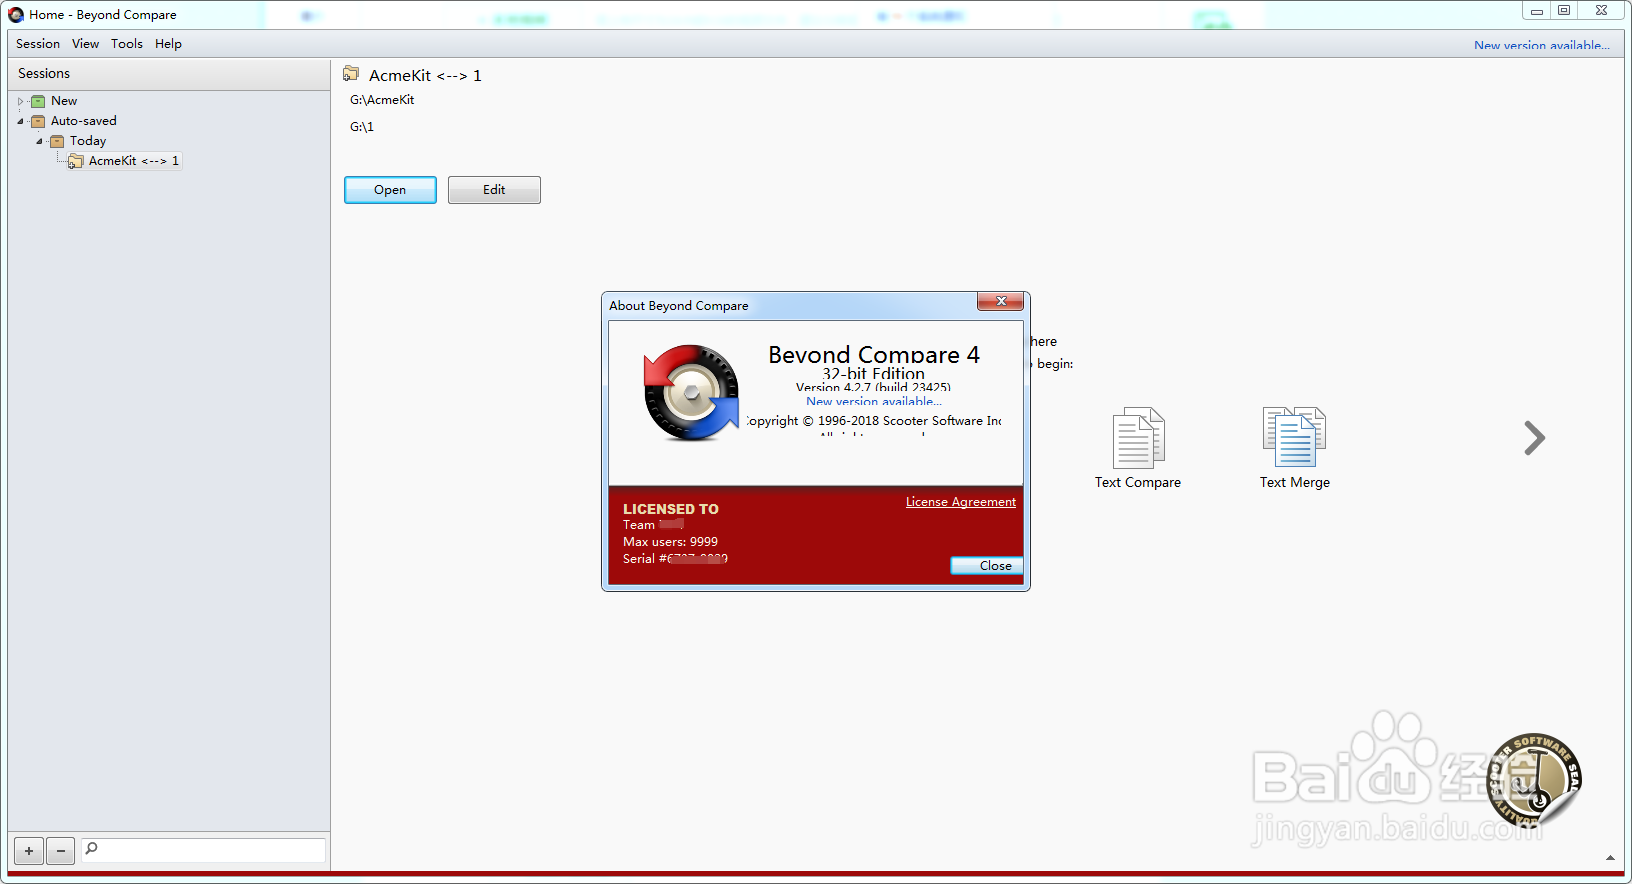Expand the New sessions folder
Image resolution: width=1632 pixels, height=884 pixels.
click(20, 101)
